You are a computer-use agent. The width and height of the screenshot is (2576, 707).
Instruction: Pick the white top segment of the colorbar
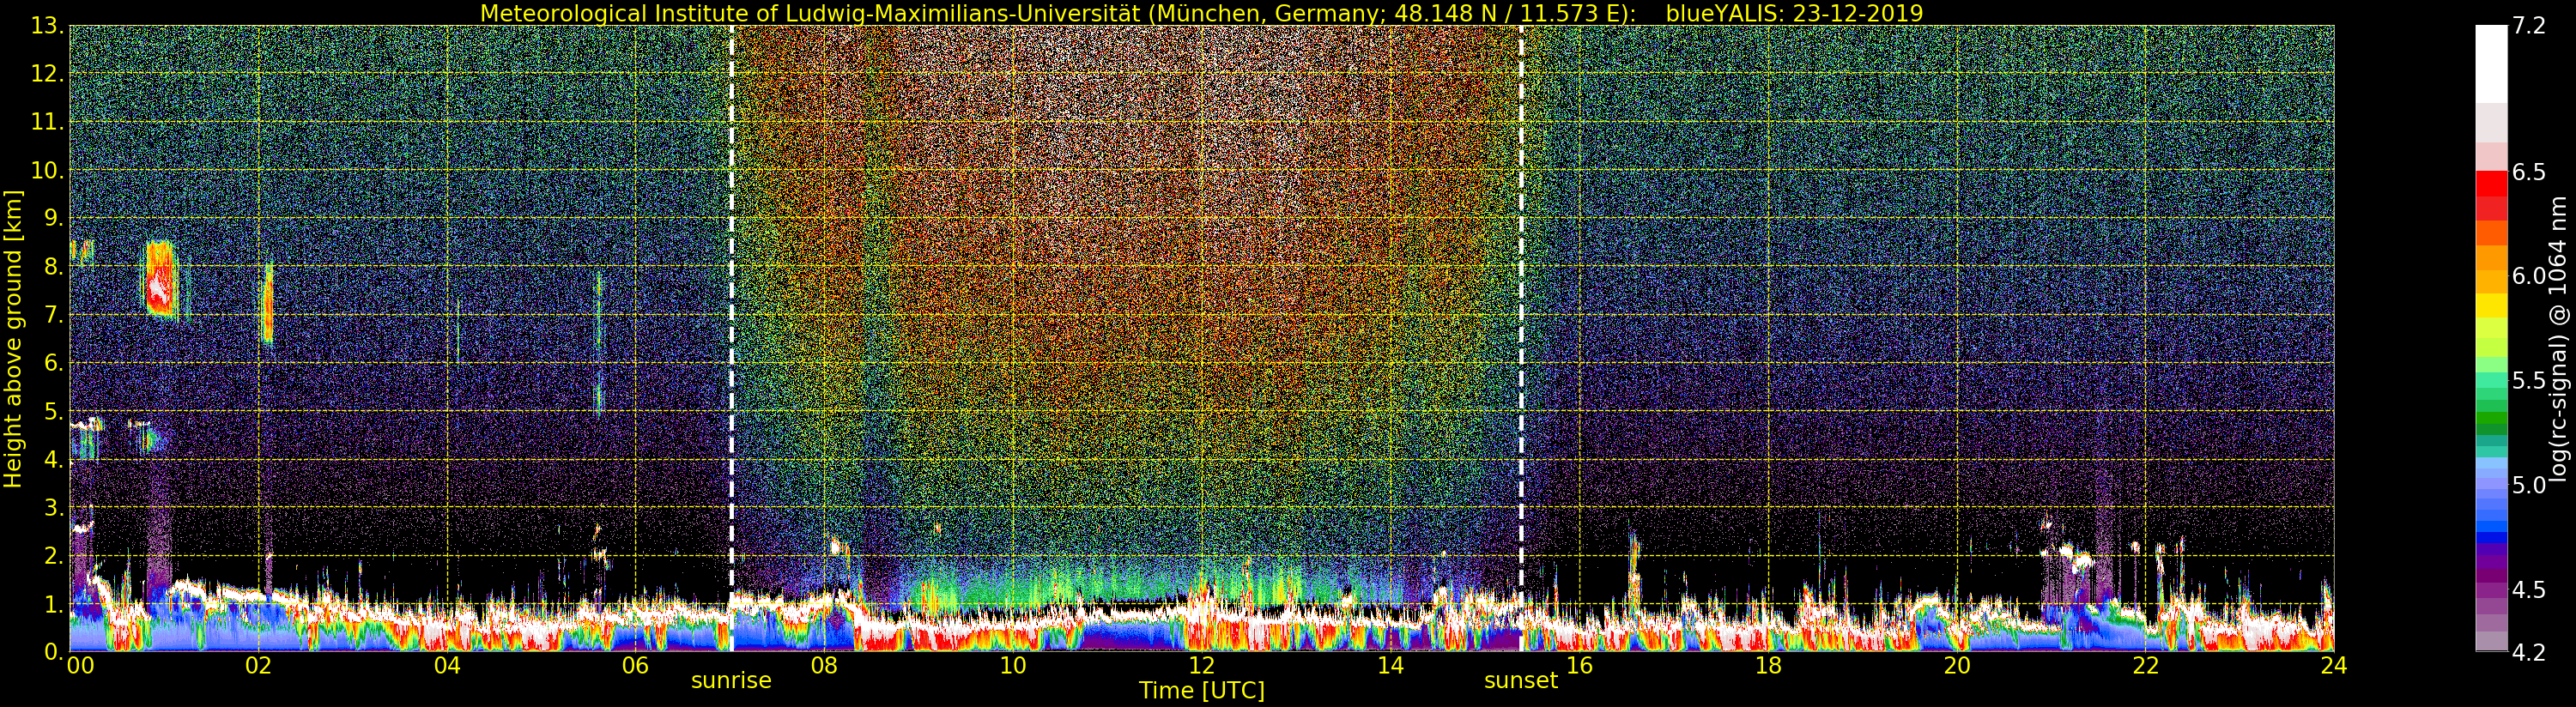coord(2491,64)
